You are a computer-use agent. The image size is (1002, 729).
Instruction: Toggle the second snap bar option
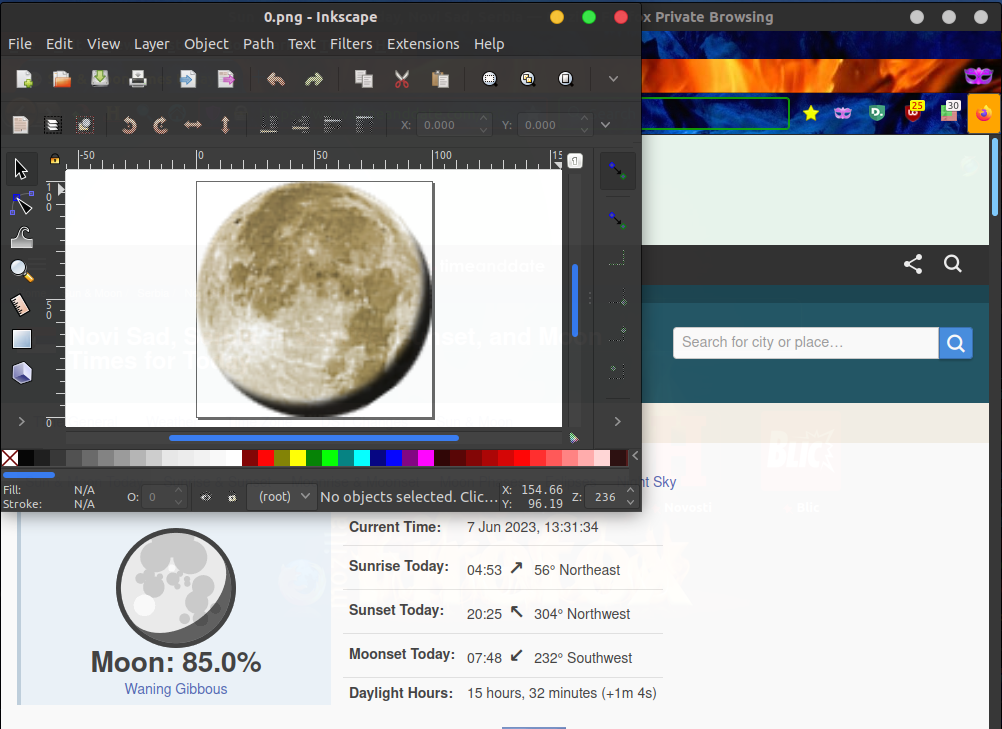(x=617, y=221)
